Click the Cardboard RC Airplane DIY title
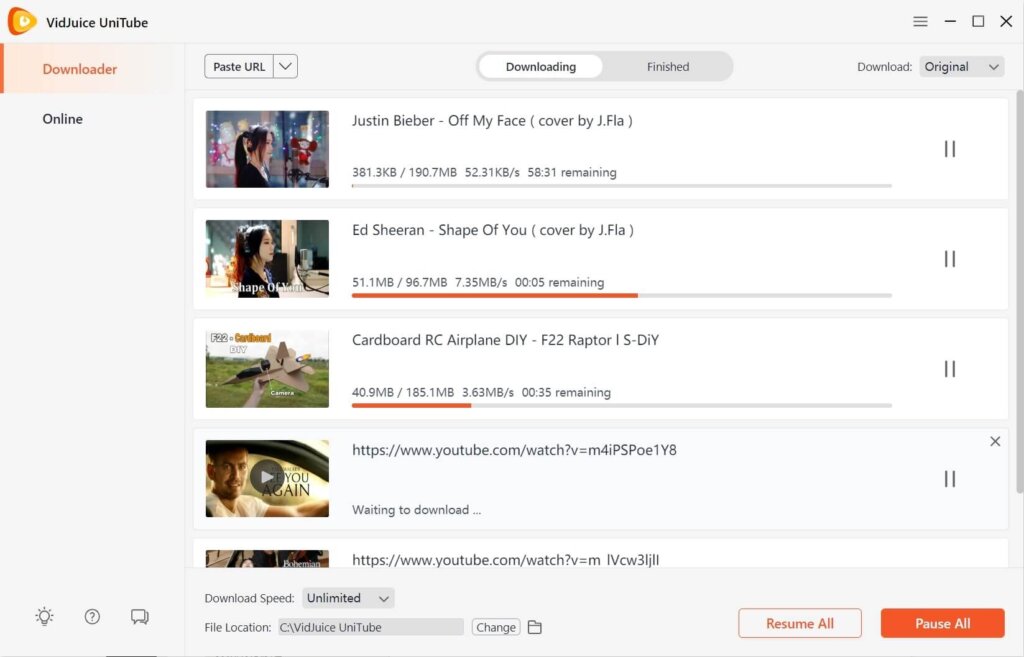This screenshot has height=657, width=1024. (x=505, y=340)
